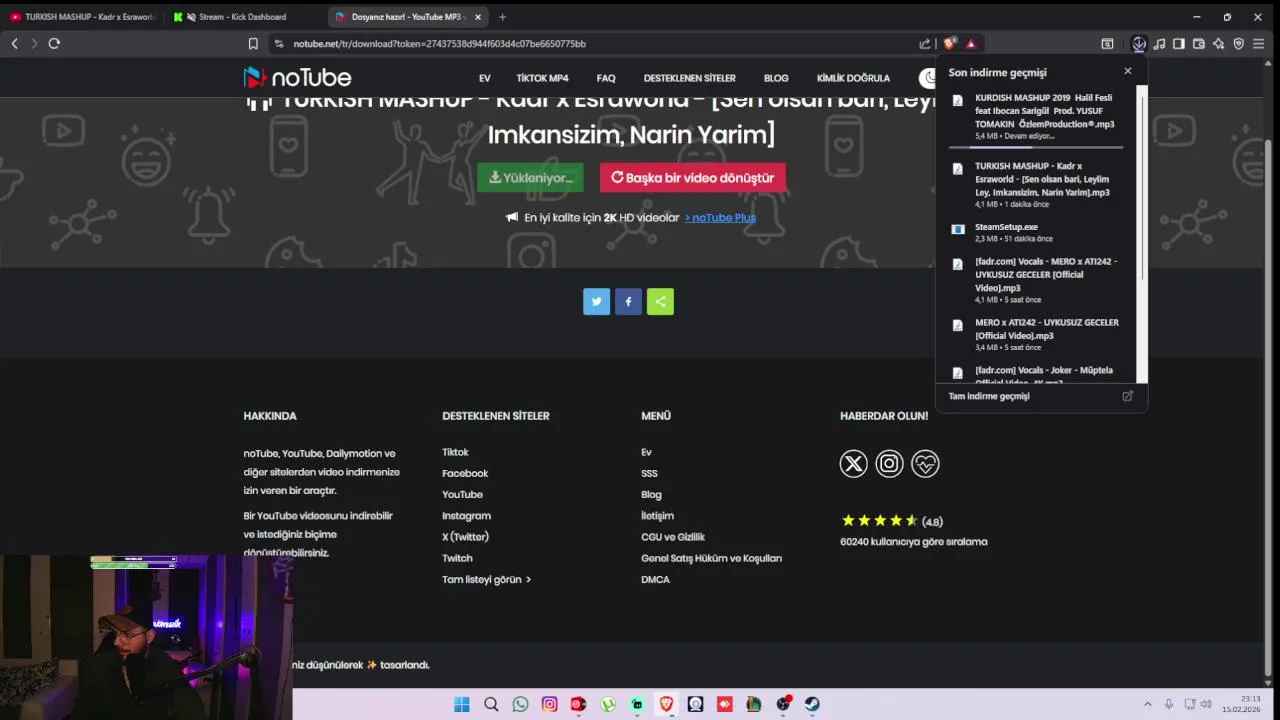
Task: Open the Brave Shields lion icon
Action: click(x=950, y=43)
